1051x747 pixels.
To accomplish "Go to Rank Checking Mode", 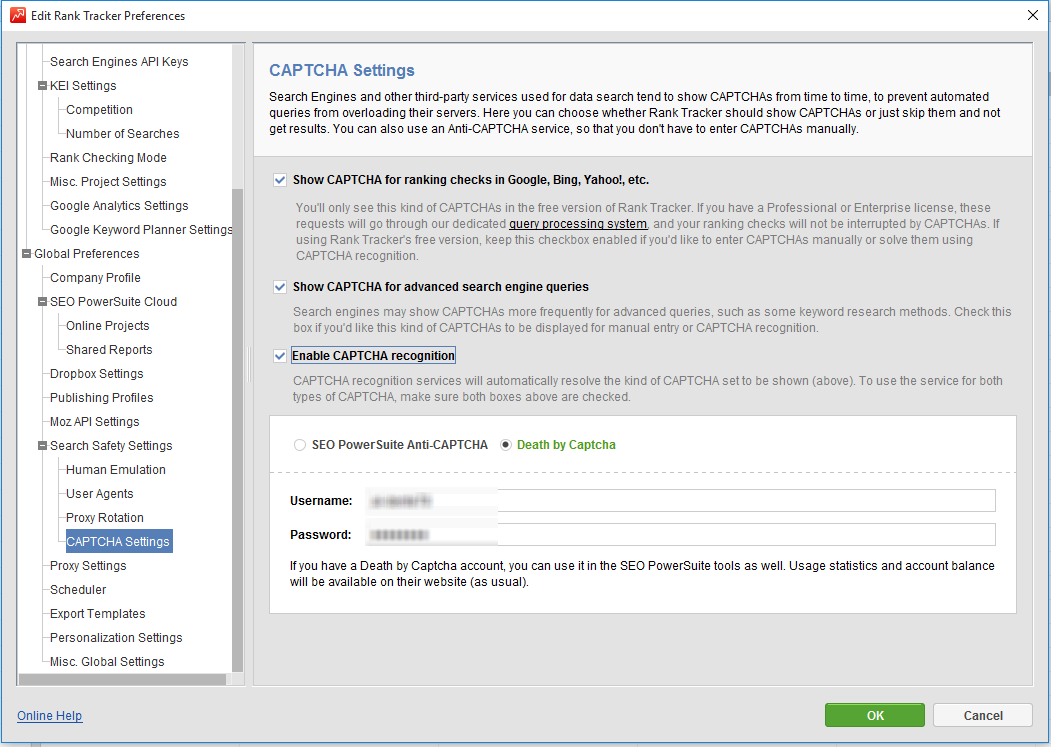I will (109, 158).
